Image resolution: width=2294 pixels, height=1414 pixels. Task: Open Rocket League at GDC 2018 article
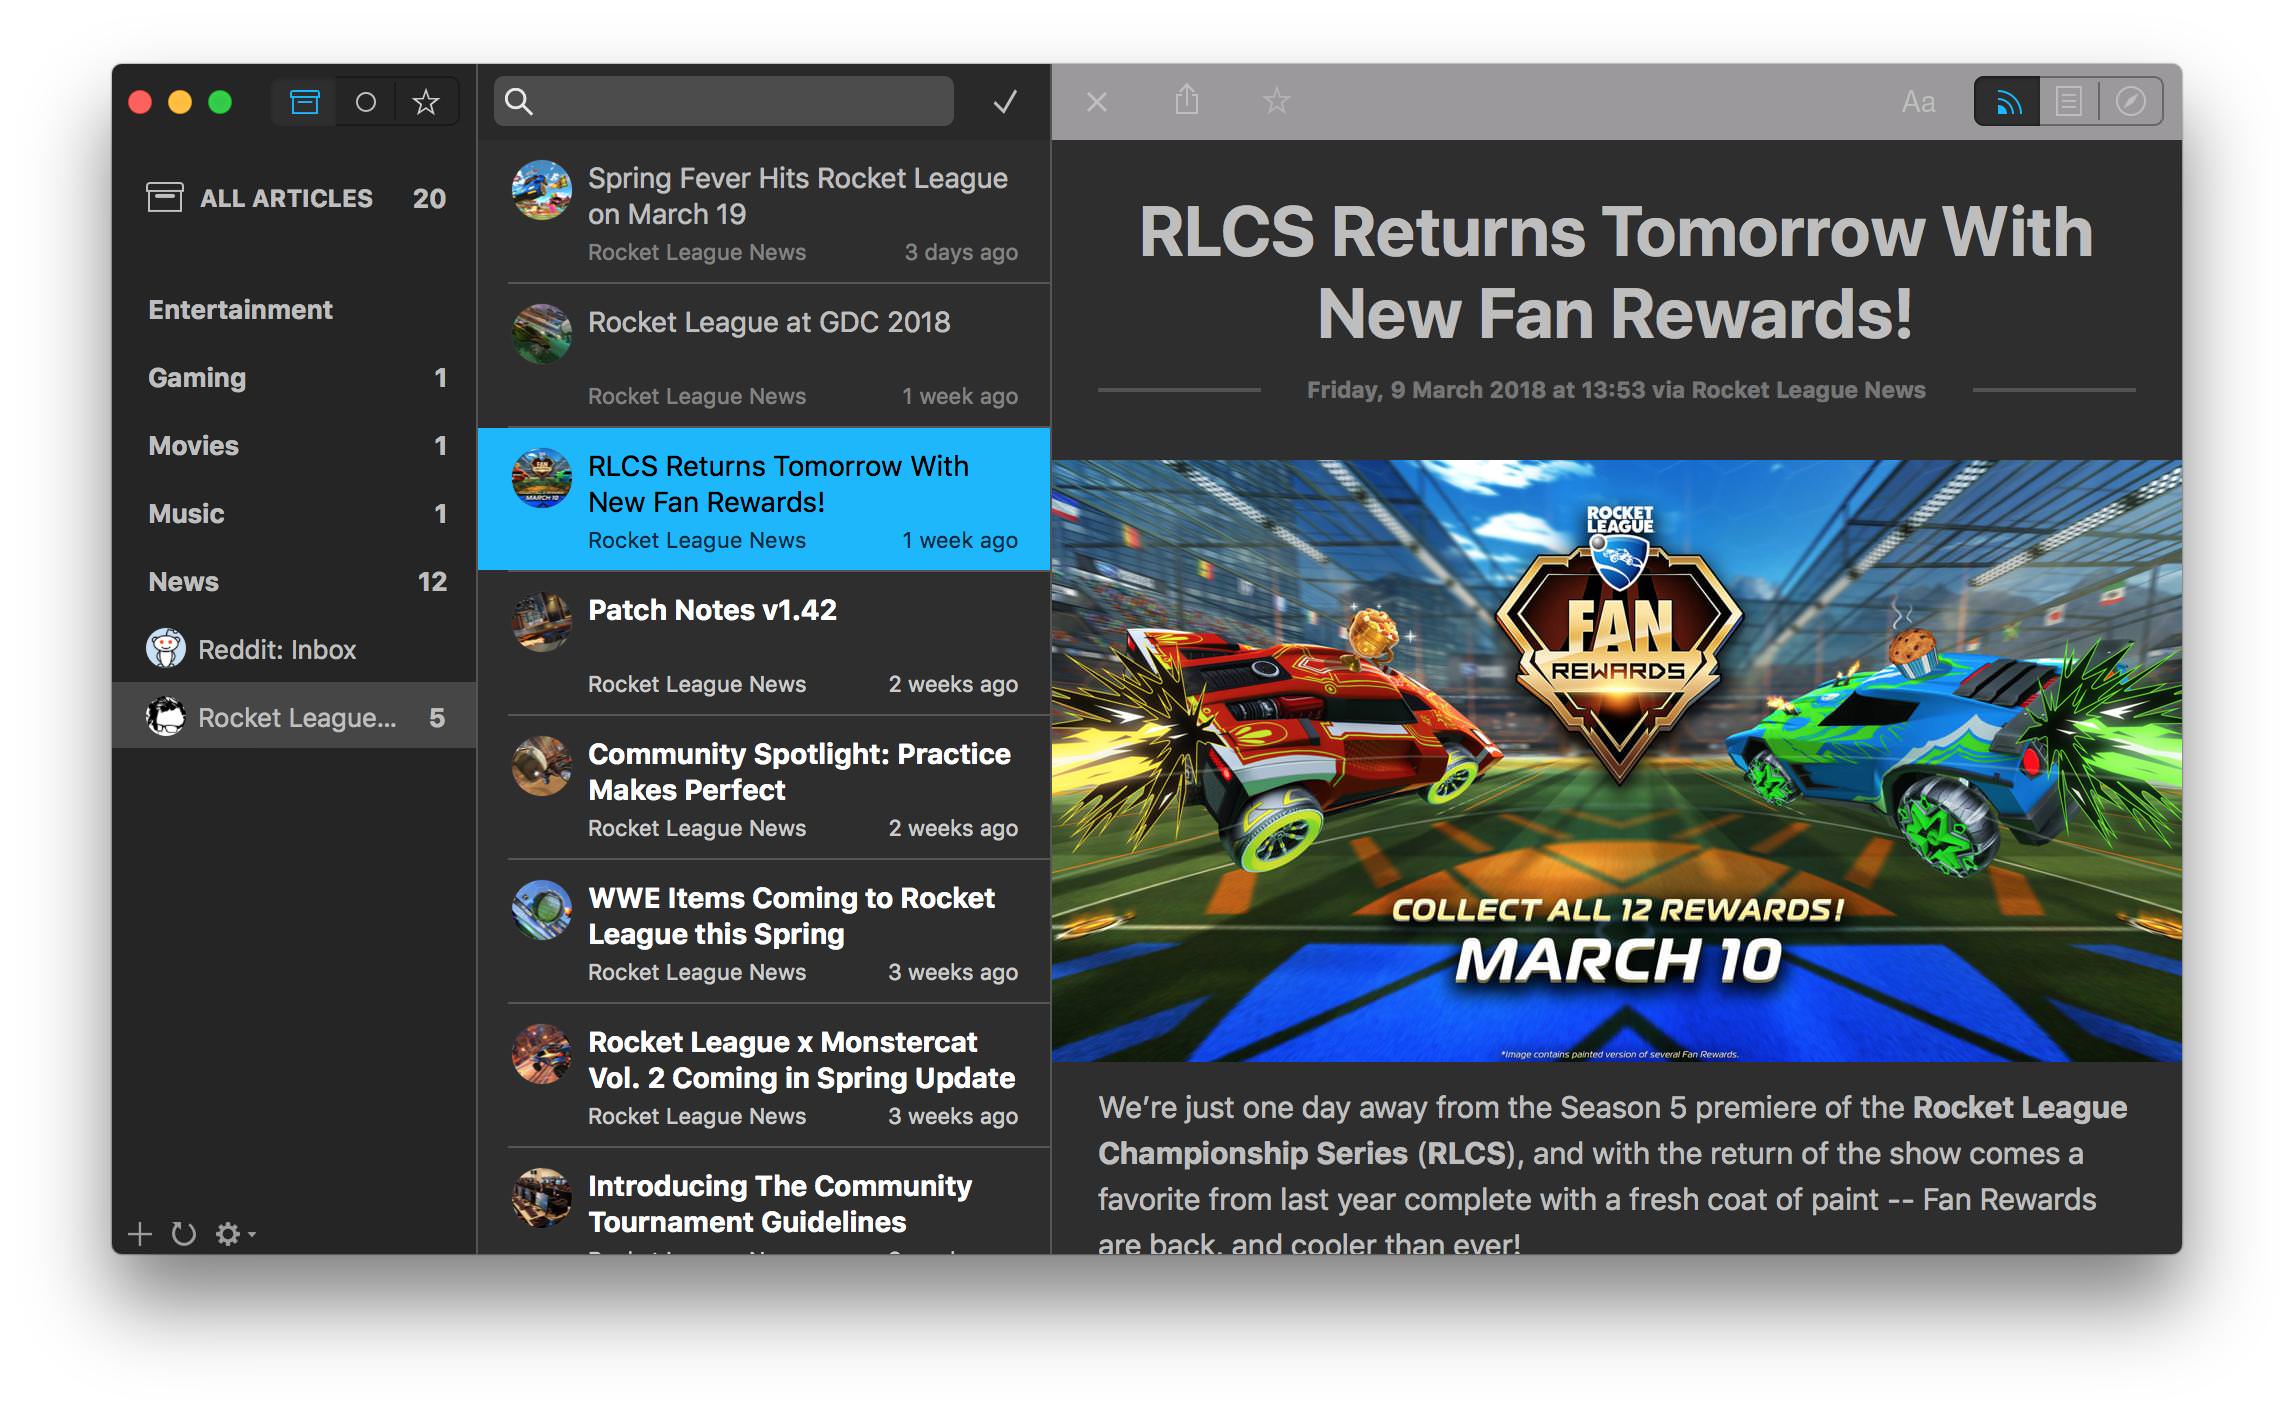click(765, 356)
